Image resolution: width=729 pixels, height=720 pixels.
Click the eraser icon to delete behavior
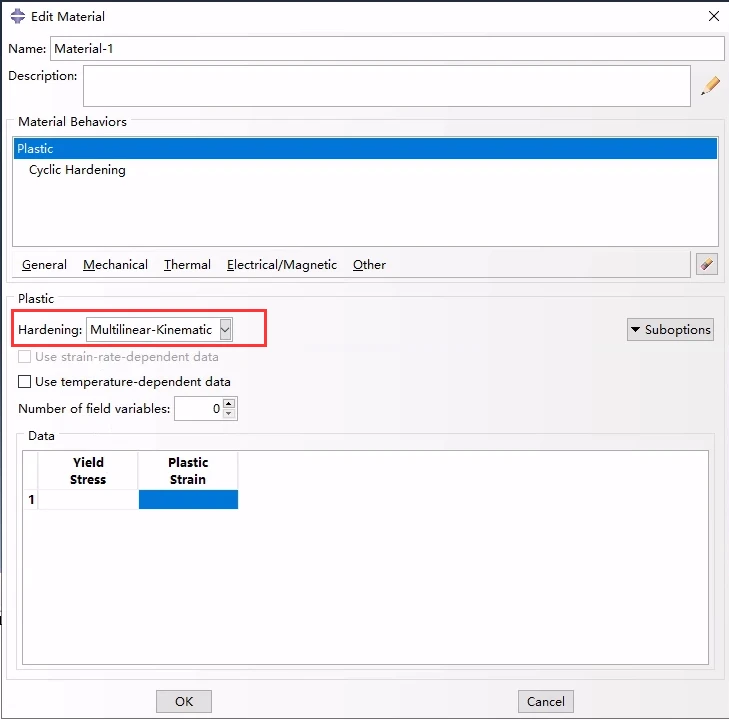tap(707, 264)
